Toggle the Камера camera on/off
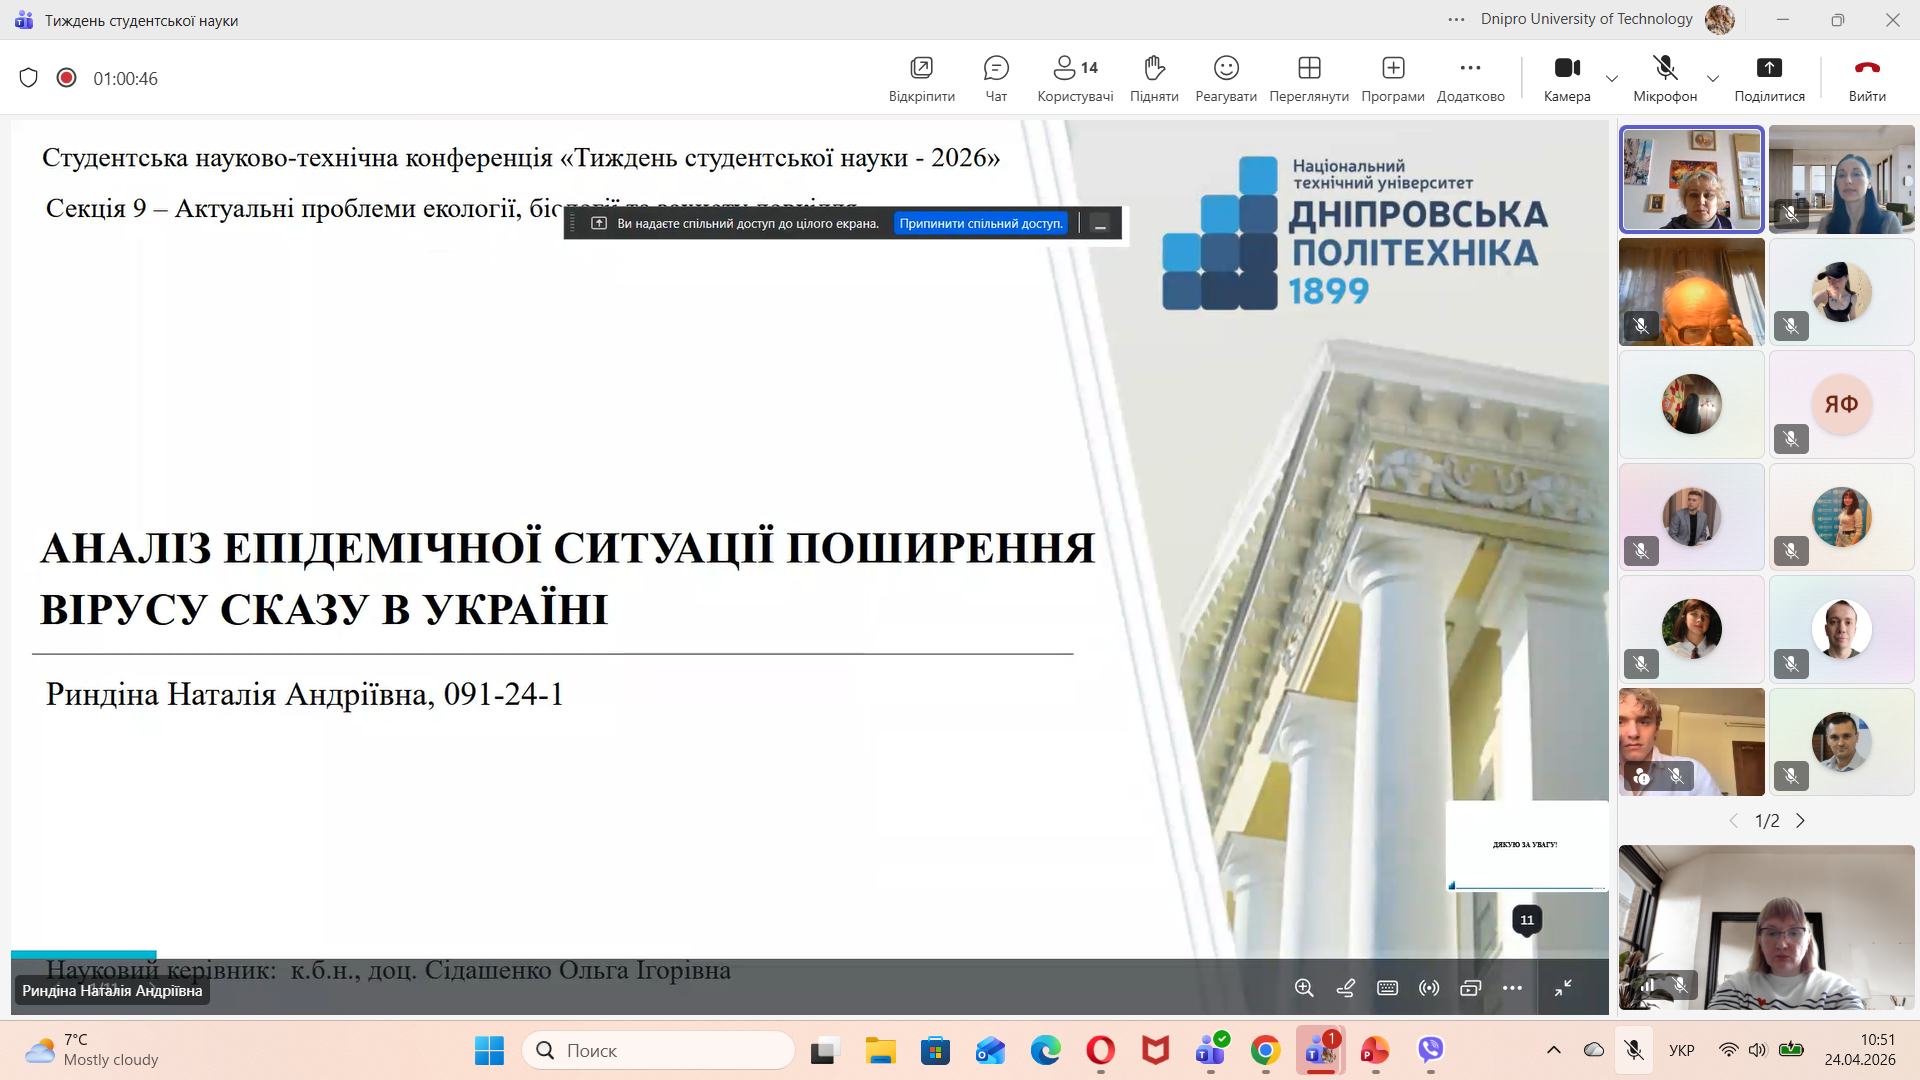The image size is (1920, 1080). (x=1566, y=78)
